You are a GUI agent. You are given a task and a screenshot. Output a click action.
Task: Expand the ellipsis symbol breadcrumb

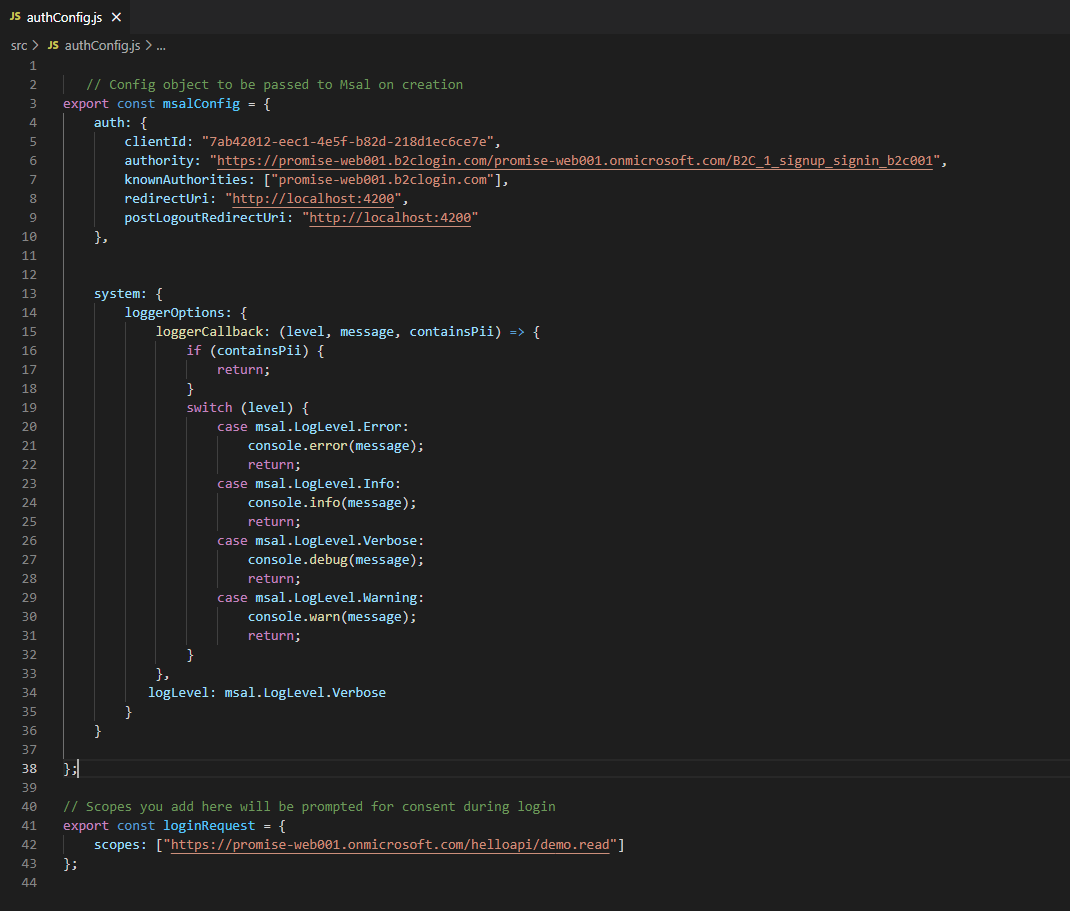click(x=160, y=45)
